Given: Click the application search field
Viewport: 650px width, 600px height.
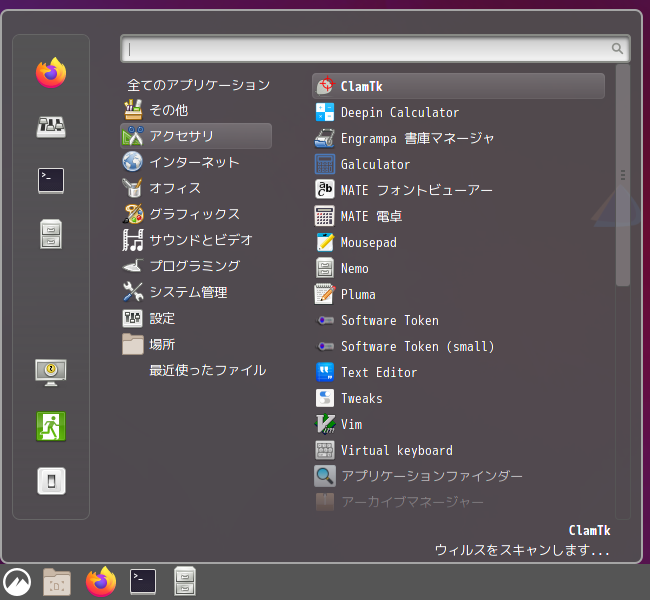Looking at the screenshot, I should tap(375, 49).
